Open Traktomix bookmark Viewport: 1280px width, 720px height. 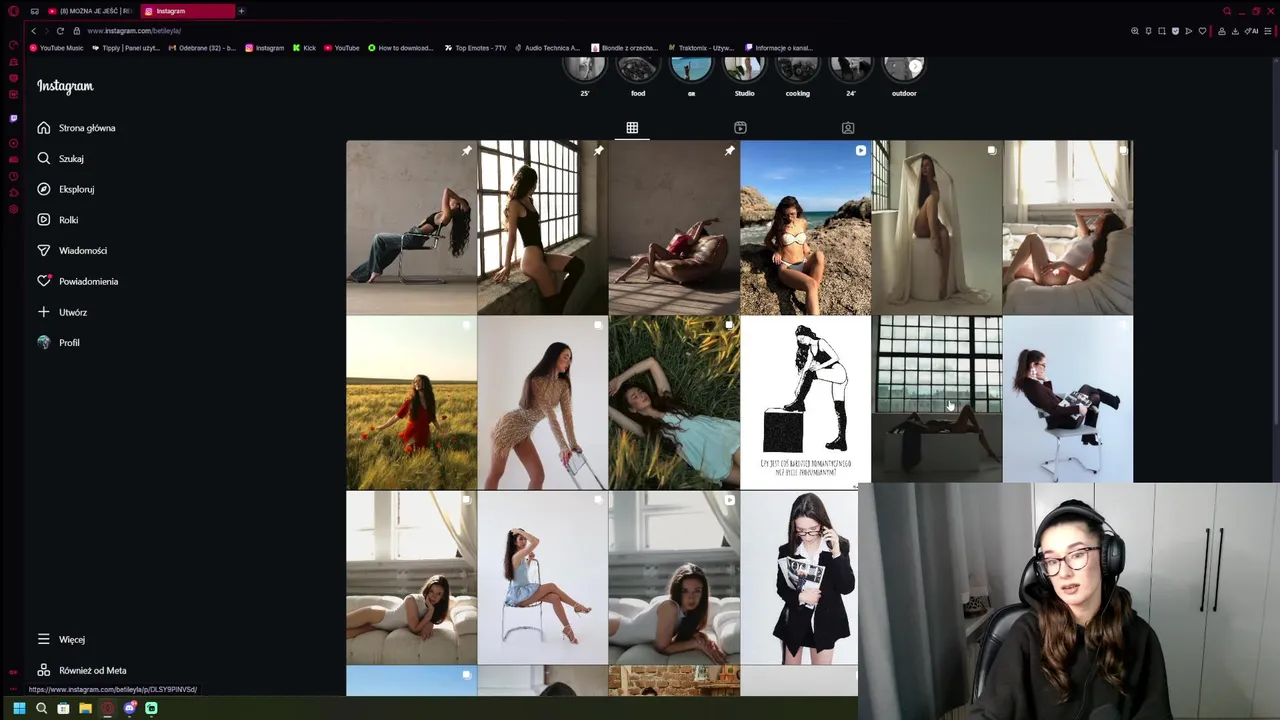click(x=701, y=48)
